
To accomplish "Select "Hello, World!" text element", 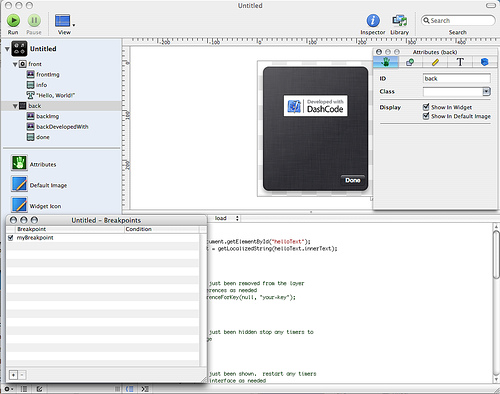I will (x=55, y=95).
